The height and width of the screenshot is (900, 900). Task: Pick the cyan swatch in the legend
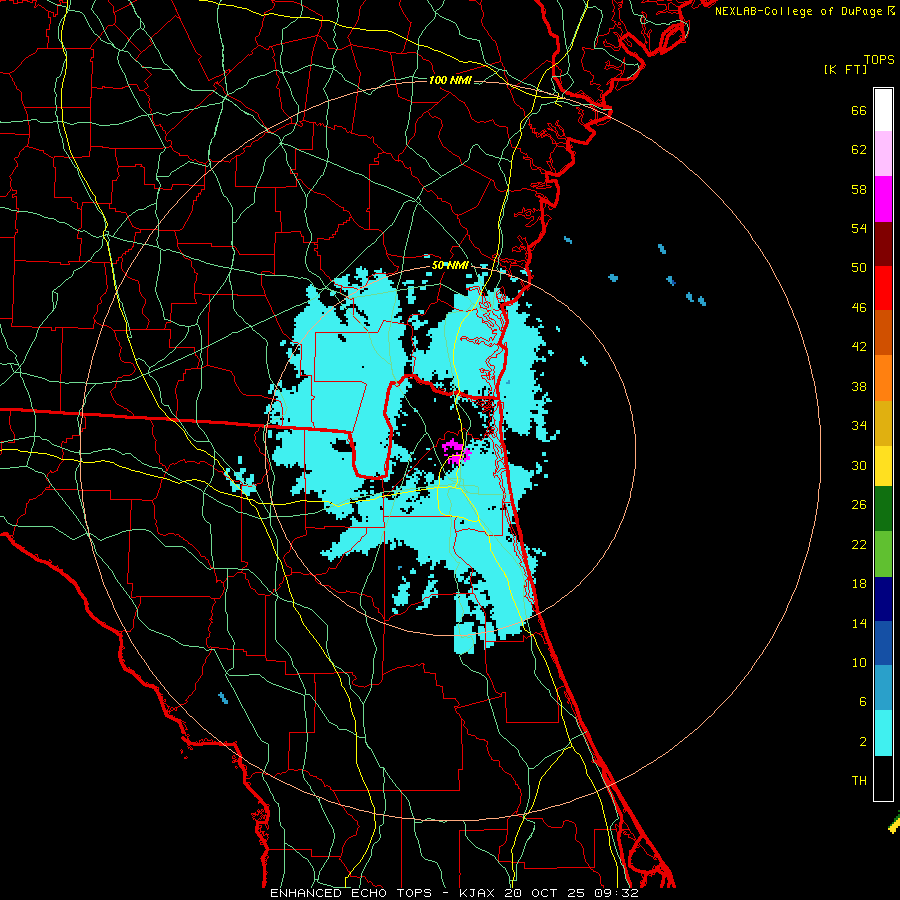[x=883, y=732]
